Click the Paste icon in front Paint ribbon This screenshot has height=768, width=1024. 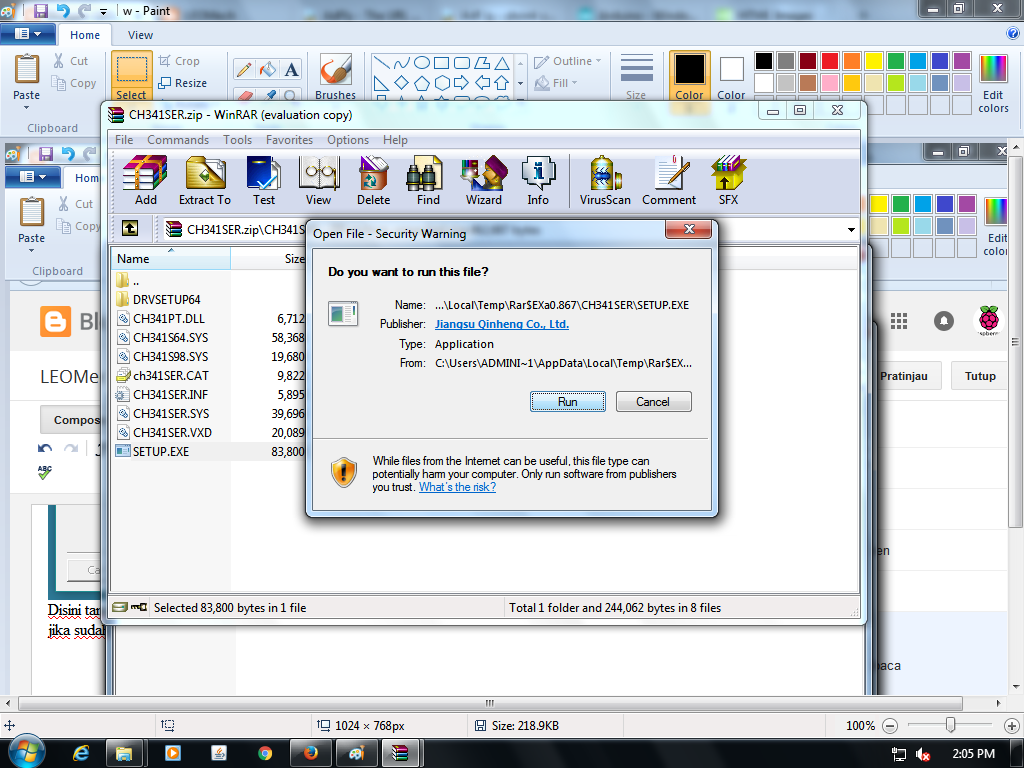(27, 69)
